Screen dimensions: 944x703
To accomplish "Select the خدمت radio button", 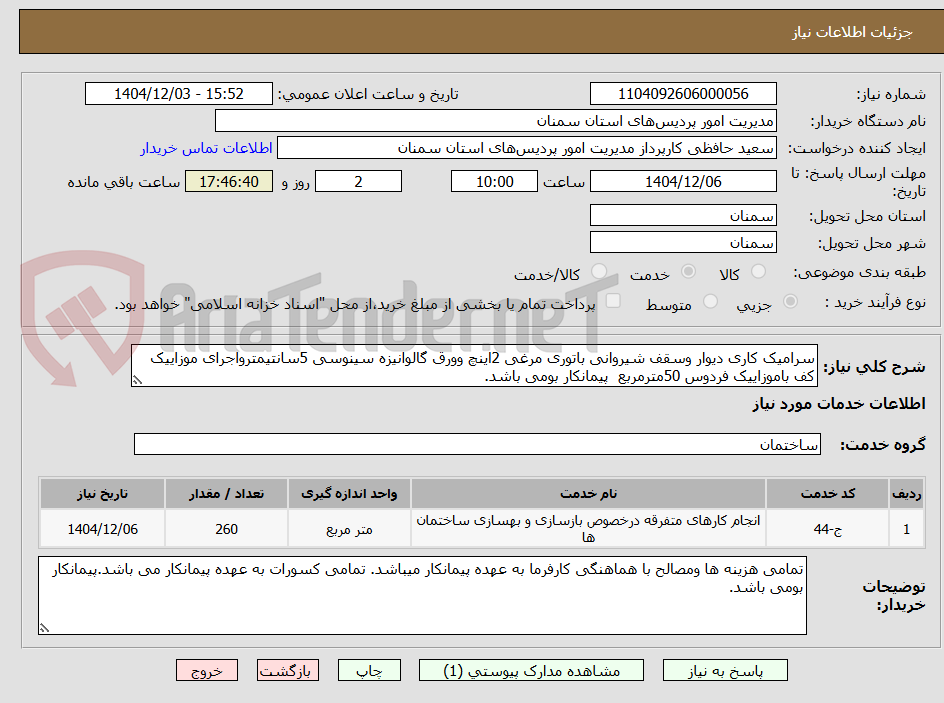I will click(688, 271).
